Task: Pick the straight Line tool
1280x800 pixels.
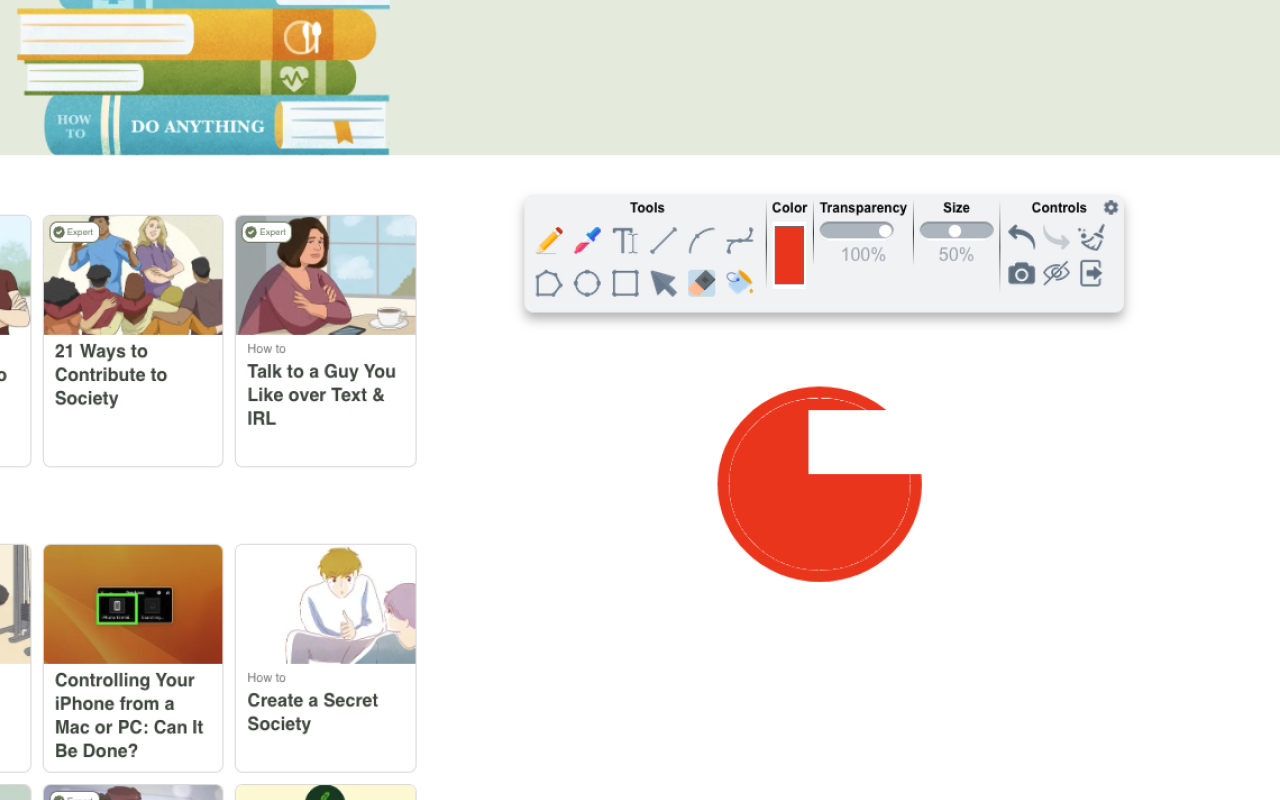Action: (x=663, y=241)
